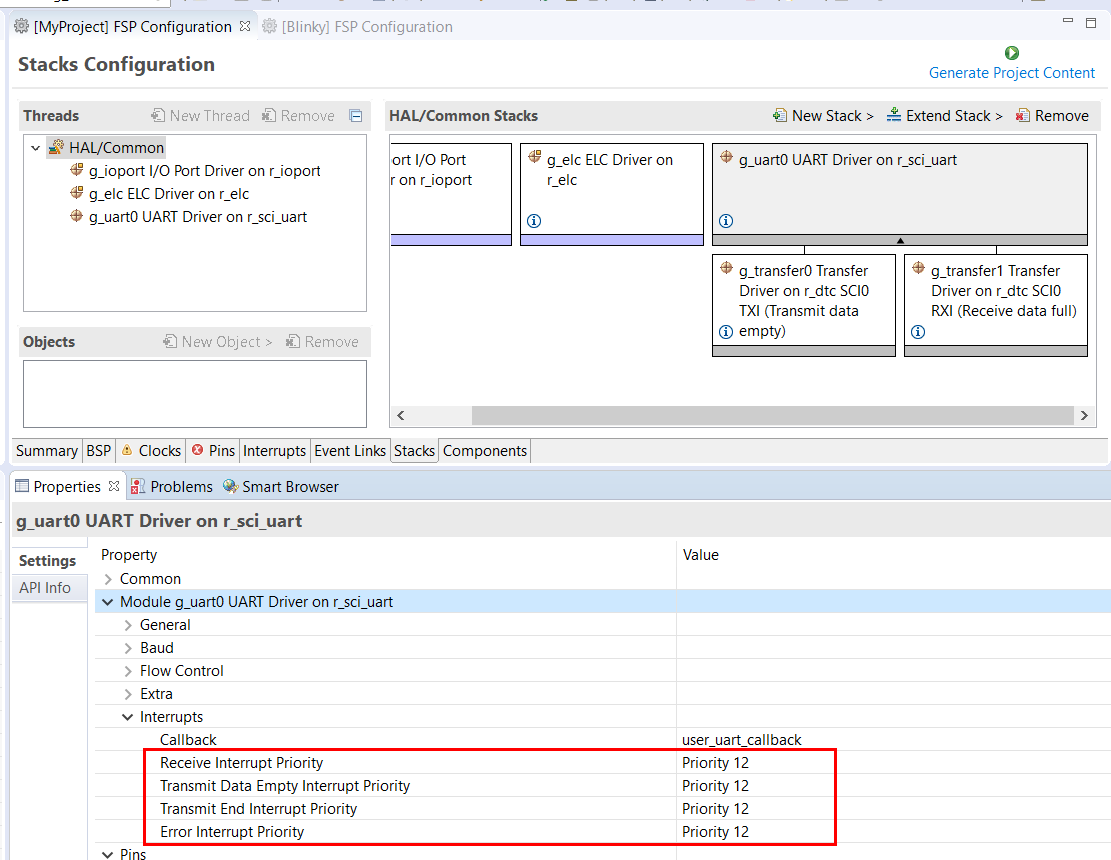Expand the Extra property group
The height and width of the screenshot is (860, 1111).
tap(128, 694)
